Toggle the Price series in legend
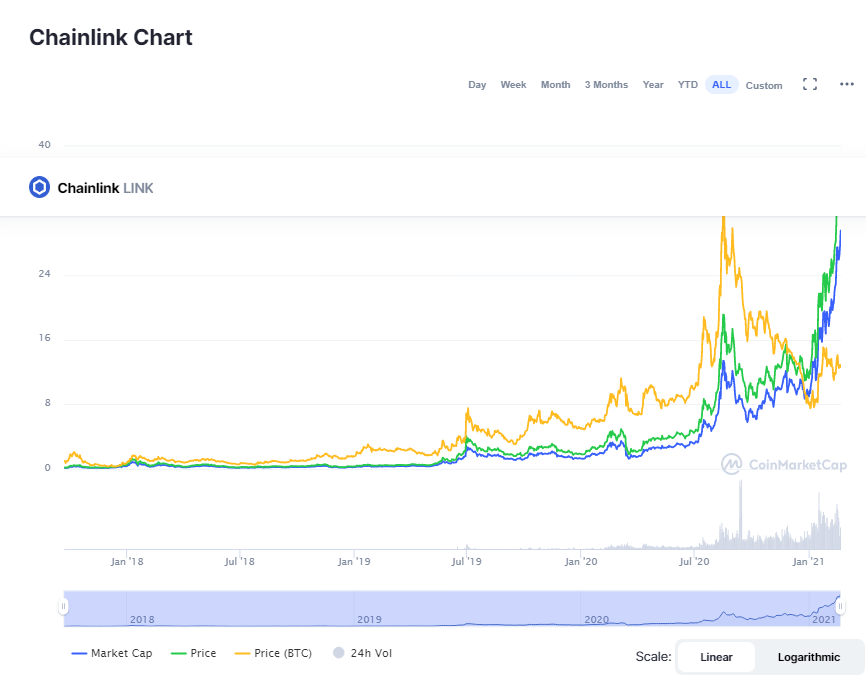 coord(193,653)
